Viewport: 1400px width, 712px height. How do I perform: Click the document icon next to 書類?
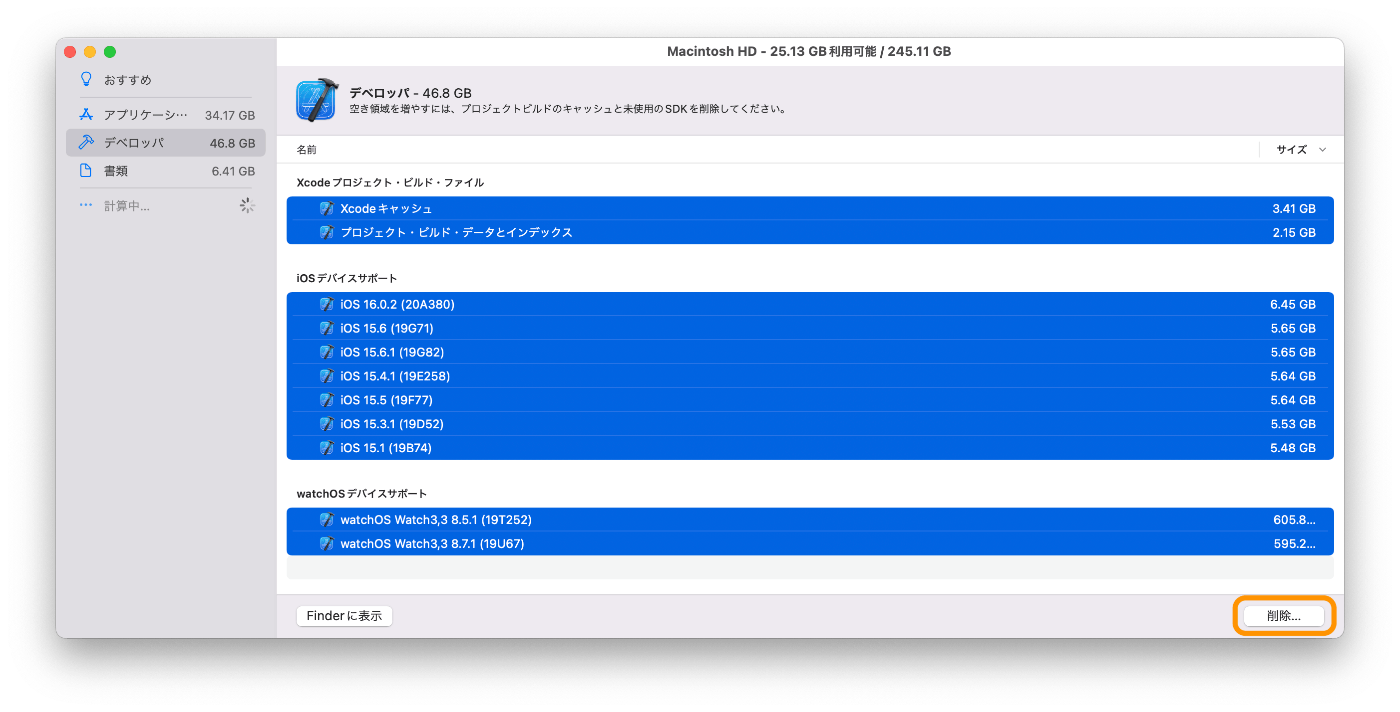coord(86,171)
